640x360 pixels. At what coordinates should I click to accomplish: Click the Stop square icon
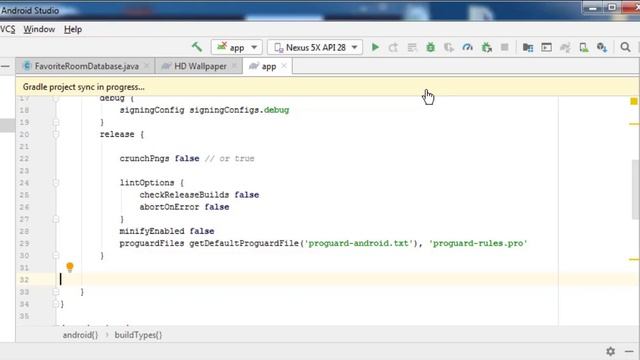[x=504, y=47]
